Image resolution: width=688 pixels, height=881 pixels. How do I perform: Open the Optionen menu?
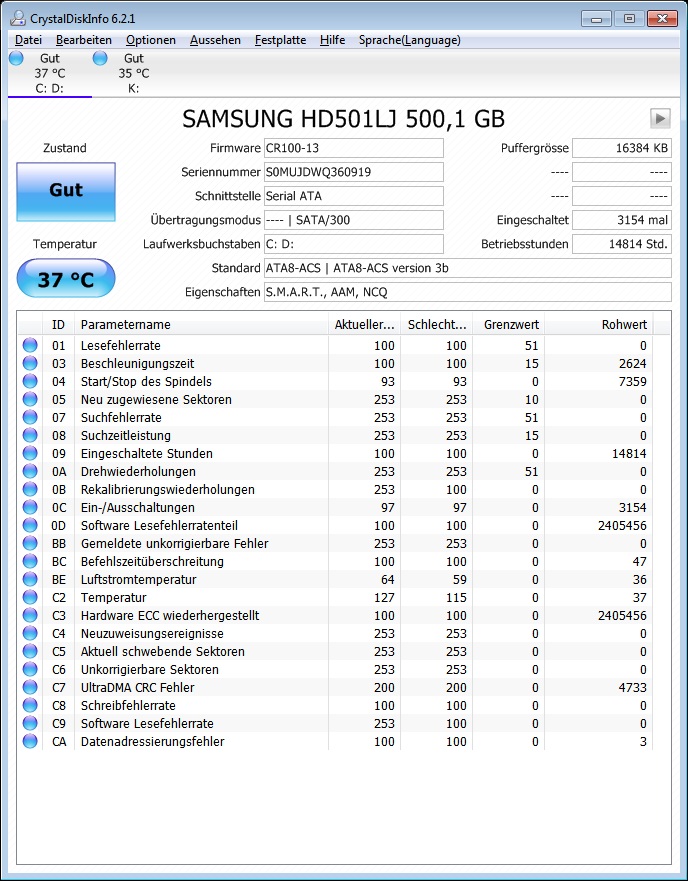click(x=151, y=40)
